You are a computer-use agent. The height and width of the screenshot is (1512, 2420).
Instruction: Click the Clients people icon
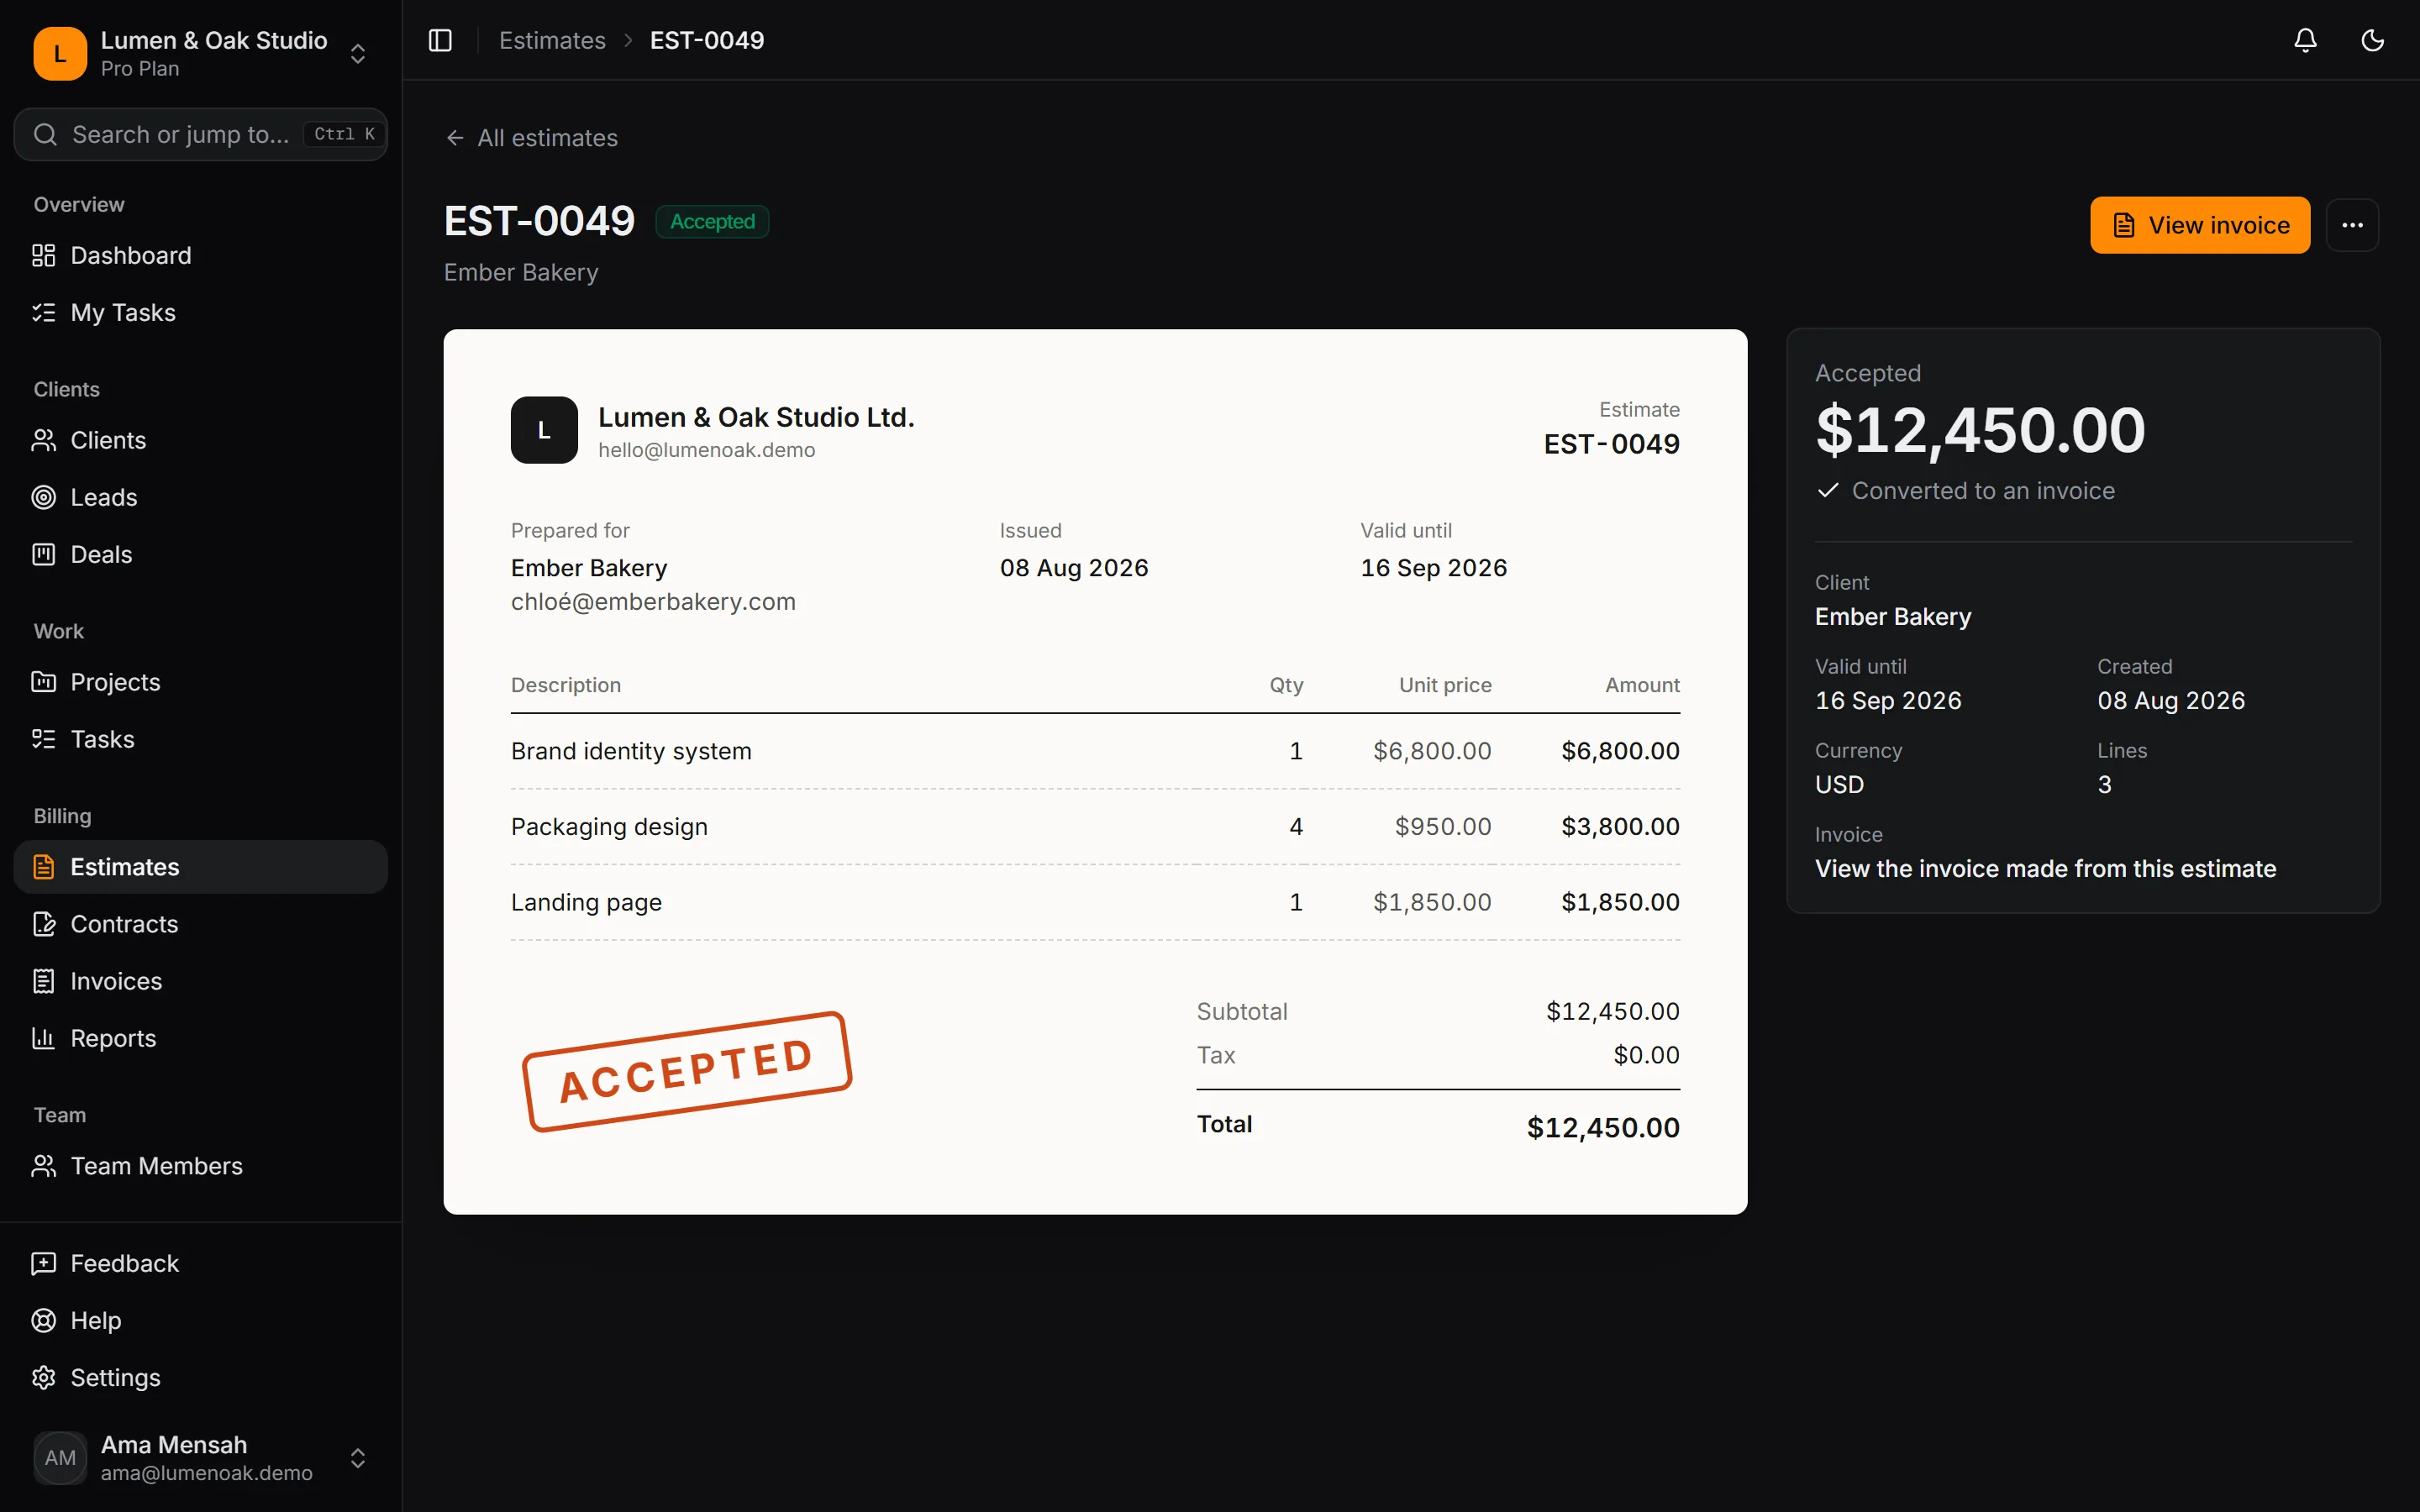pyautogui.click(x=44, y=440)
